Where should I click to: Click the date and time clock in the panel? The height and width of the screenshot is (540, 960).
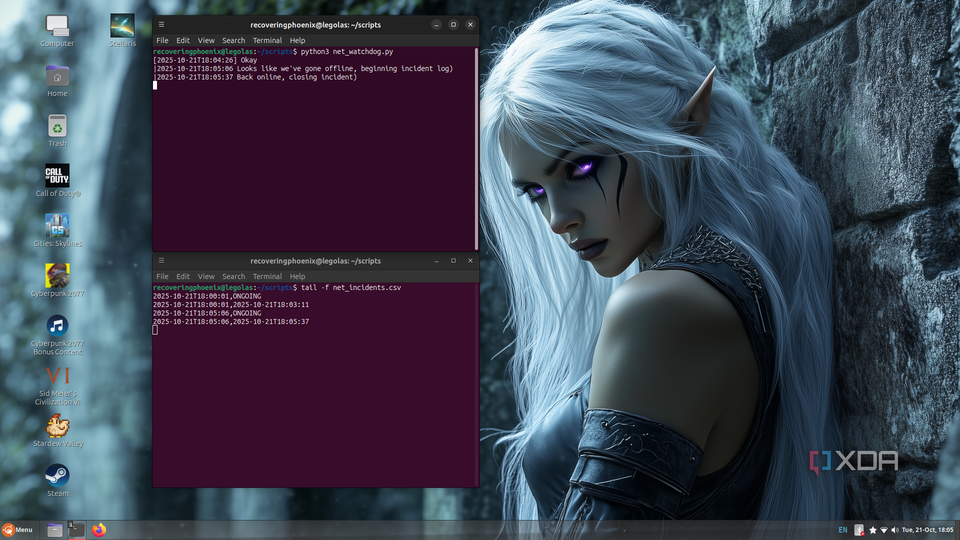pos(927,530)
